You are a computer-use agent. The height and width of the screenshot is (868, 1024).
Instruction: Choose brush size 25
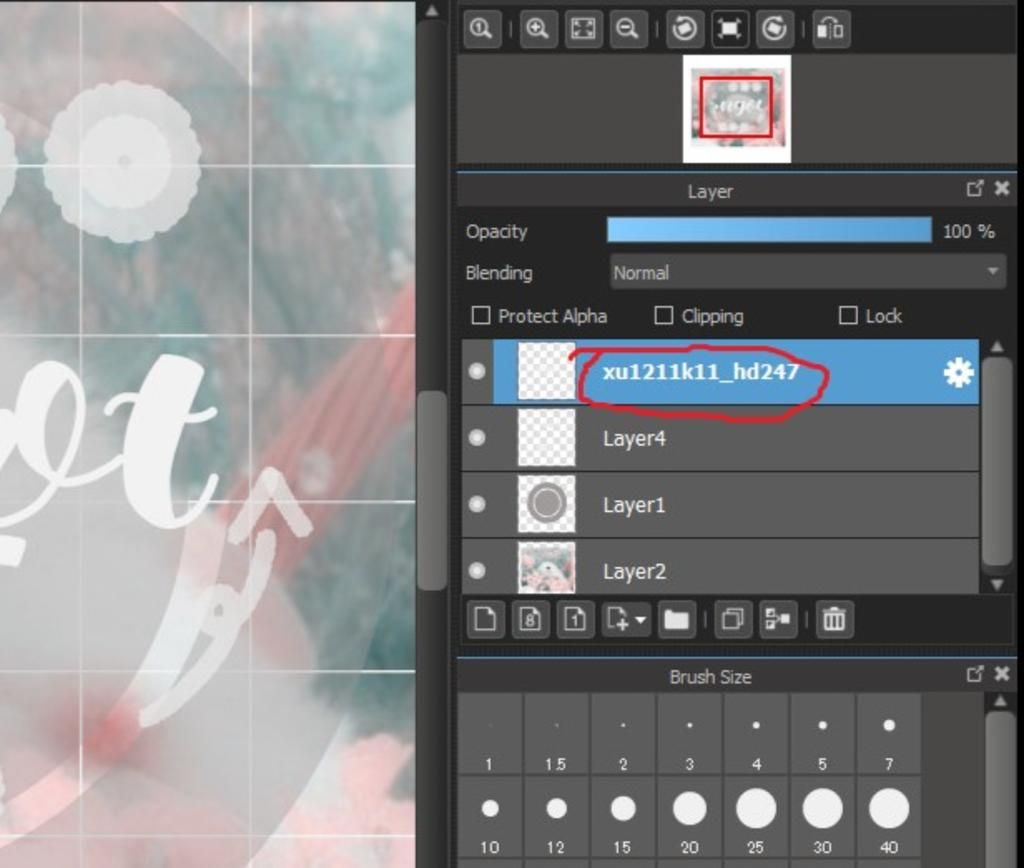[756, 818]
